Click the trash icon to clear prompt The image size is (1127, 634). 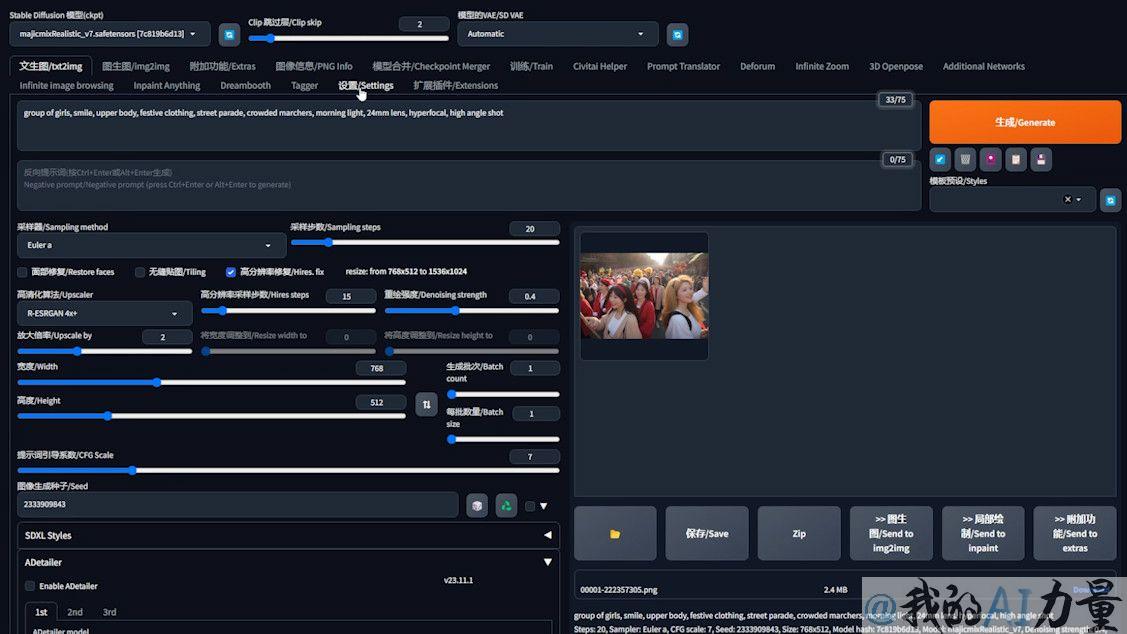pyautogui.click(x=965, y=160)
